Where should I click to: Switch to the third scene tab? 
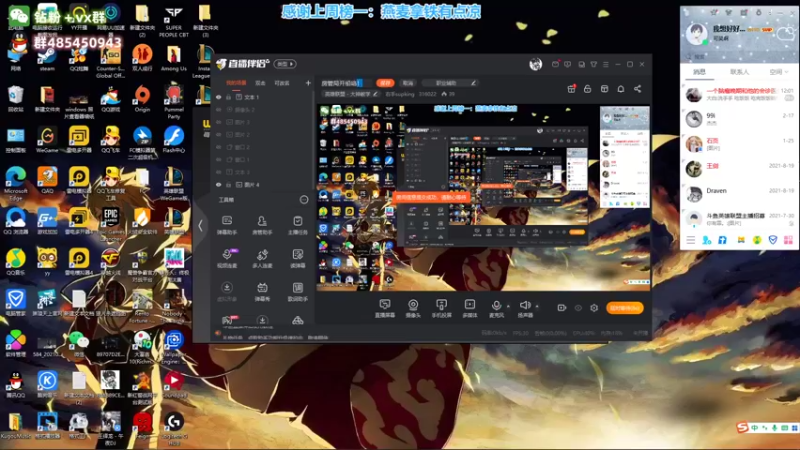click(x=282, y=83)
